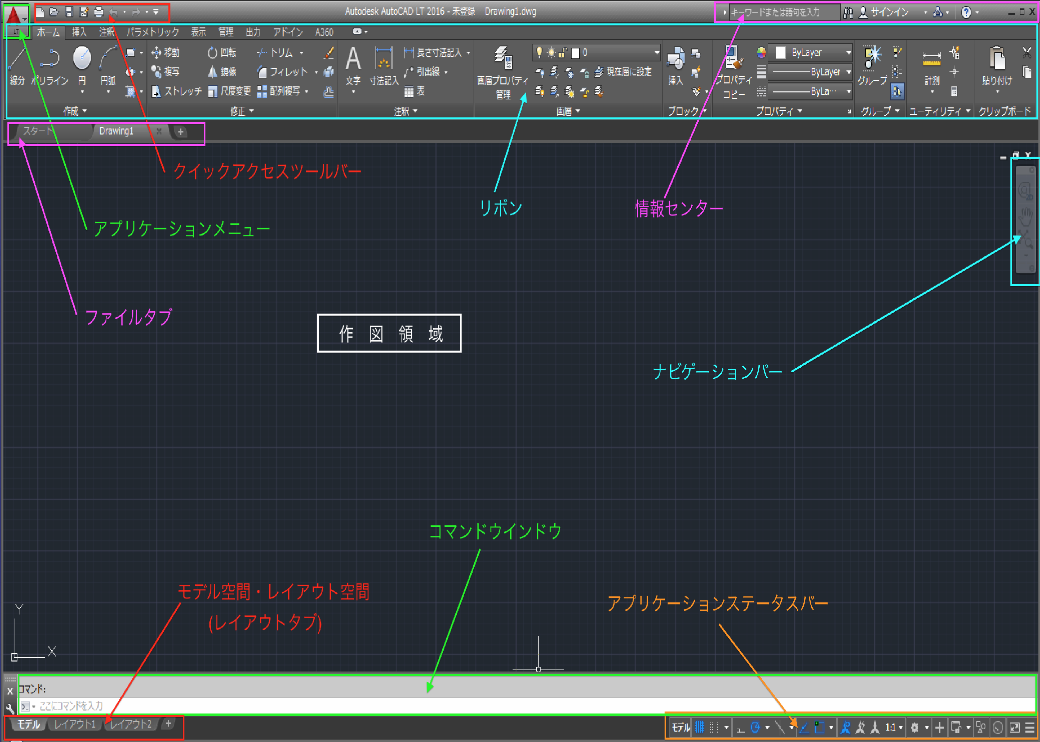The height and width of the screenshot is (742, 1040).
Task: Toggle Clean Screen icon in status bar
Action: click(1015, 727)
